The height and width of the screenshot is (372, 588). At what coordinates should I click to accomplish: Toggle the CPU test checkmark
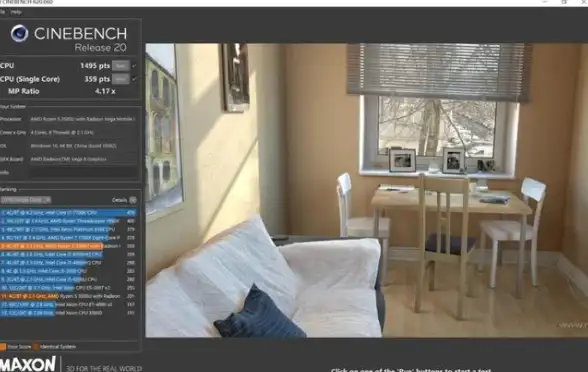pos(134,66)
